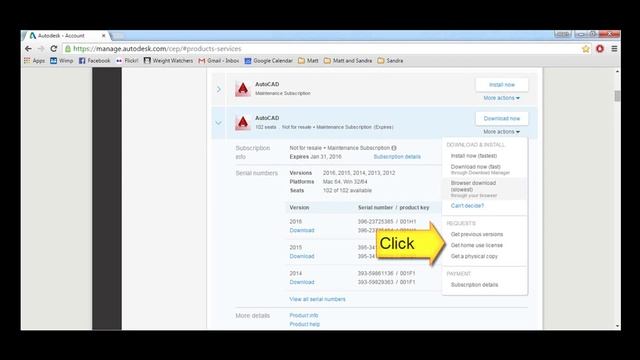The height and width of the screenshot is (360, 640).
Task: Open the Gmail - Inbox bookmark
Action: (219, 60)
